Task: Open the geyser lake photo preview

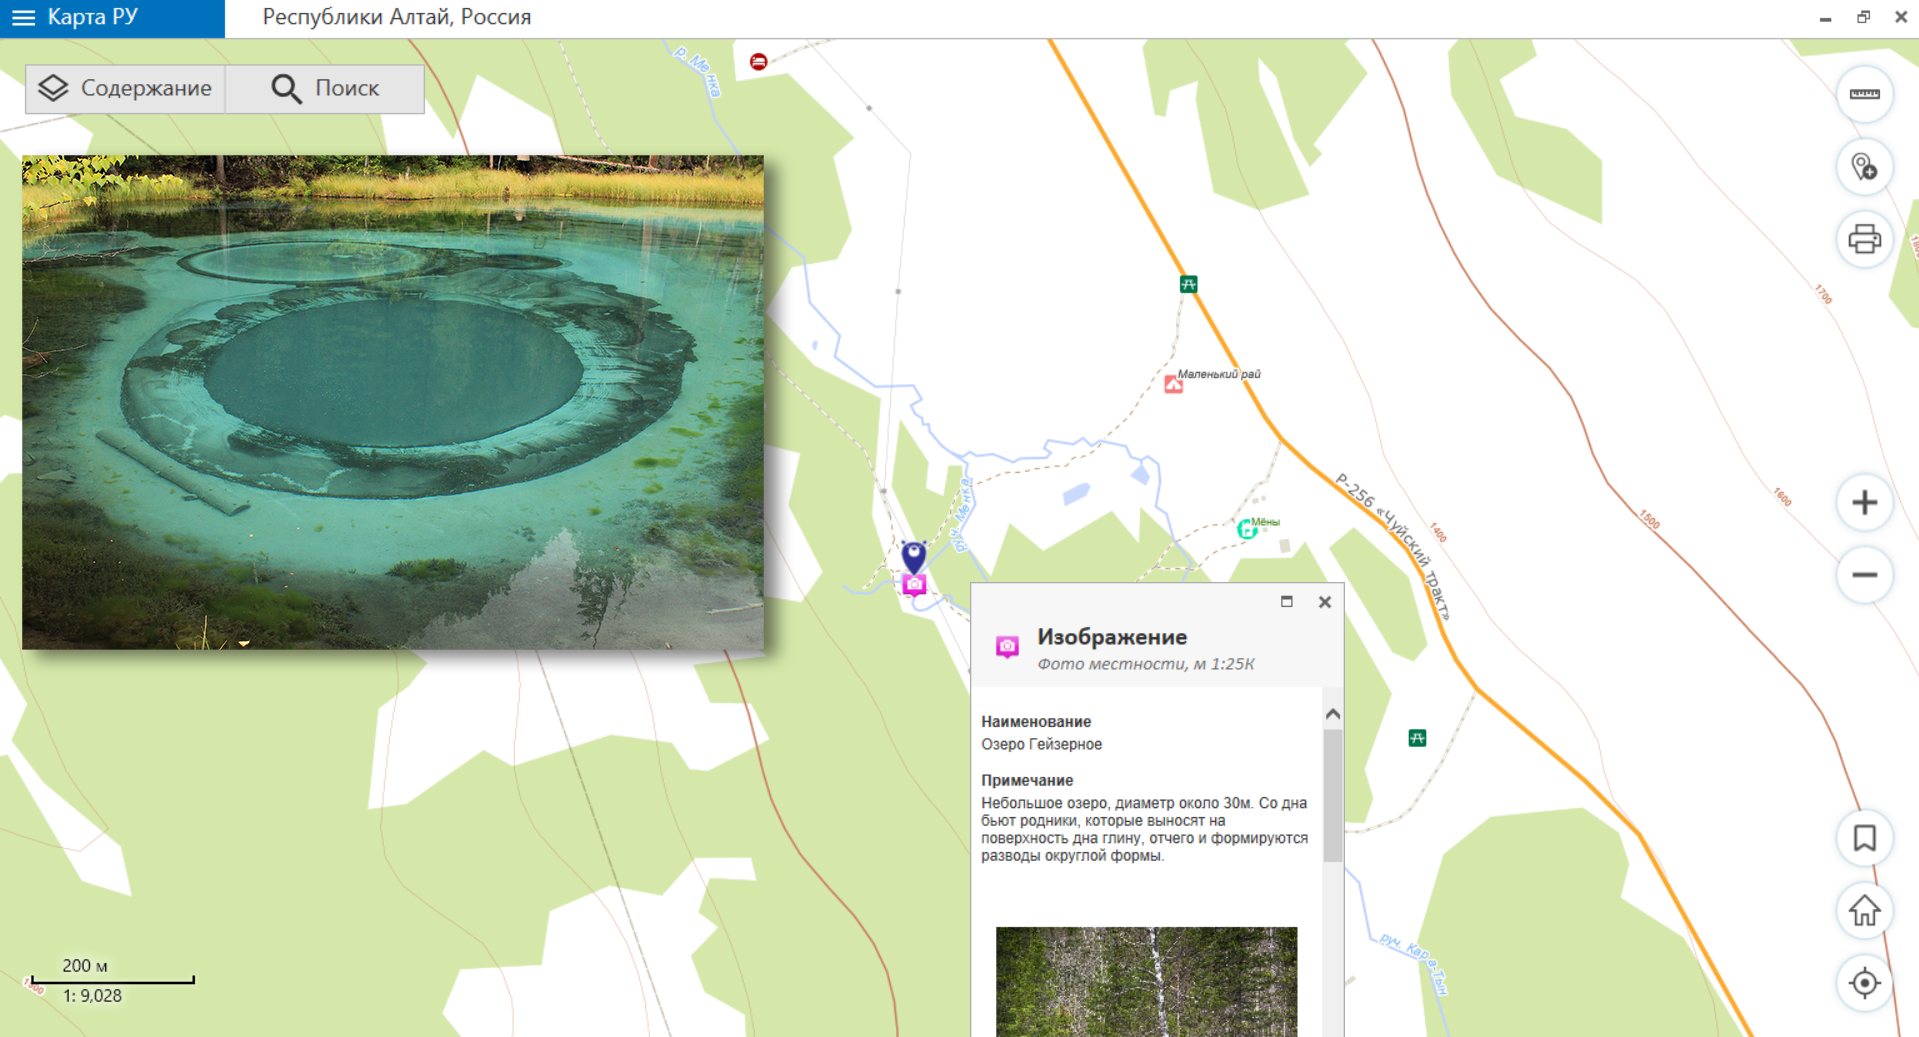Action: [x=393, y=402]
